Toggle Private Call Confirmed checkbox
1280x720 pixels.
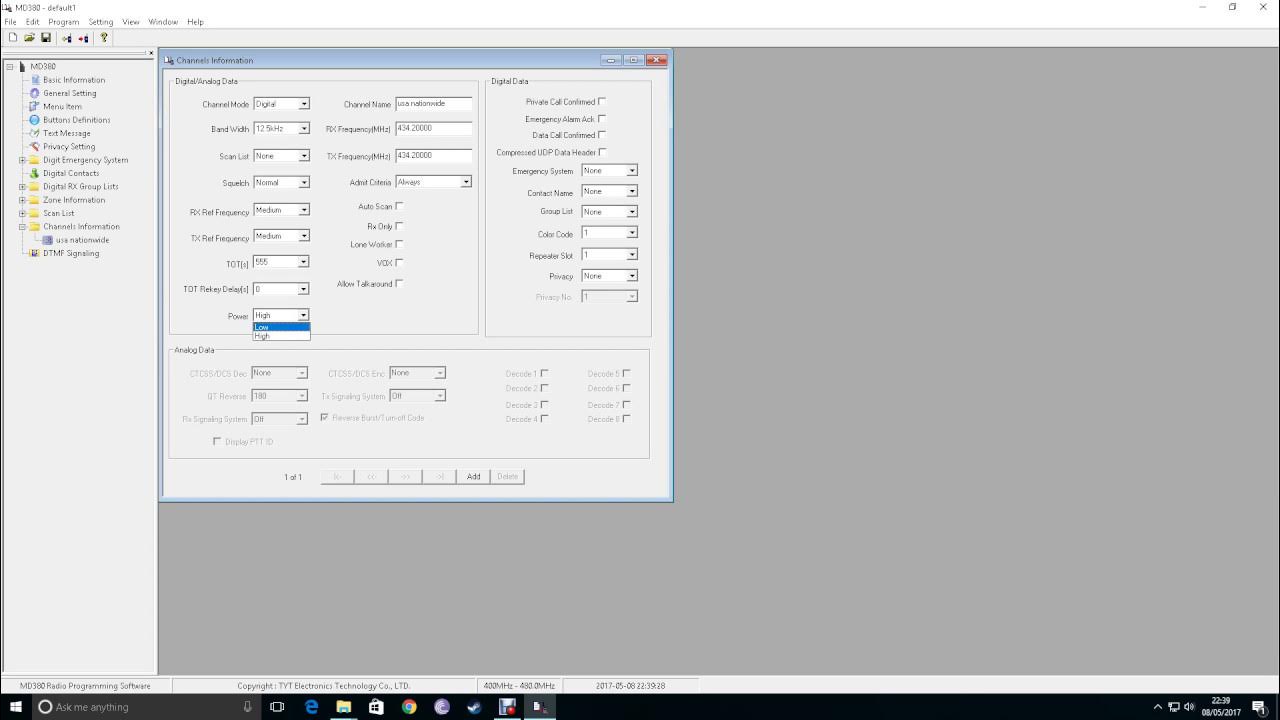coord(601,101)
